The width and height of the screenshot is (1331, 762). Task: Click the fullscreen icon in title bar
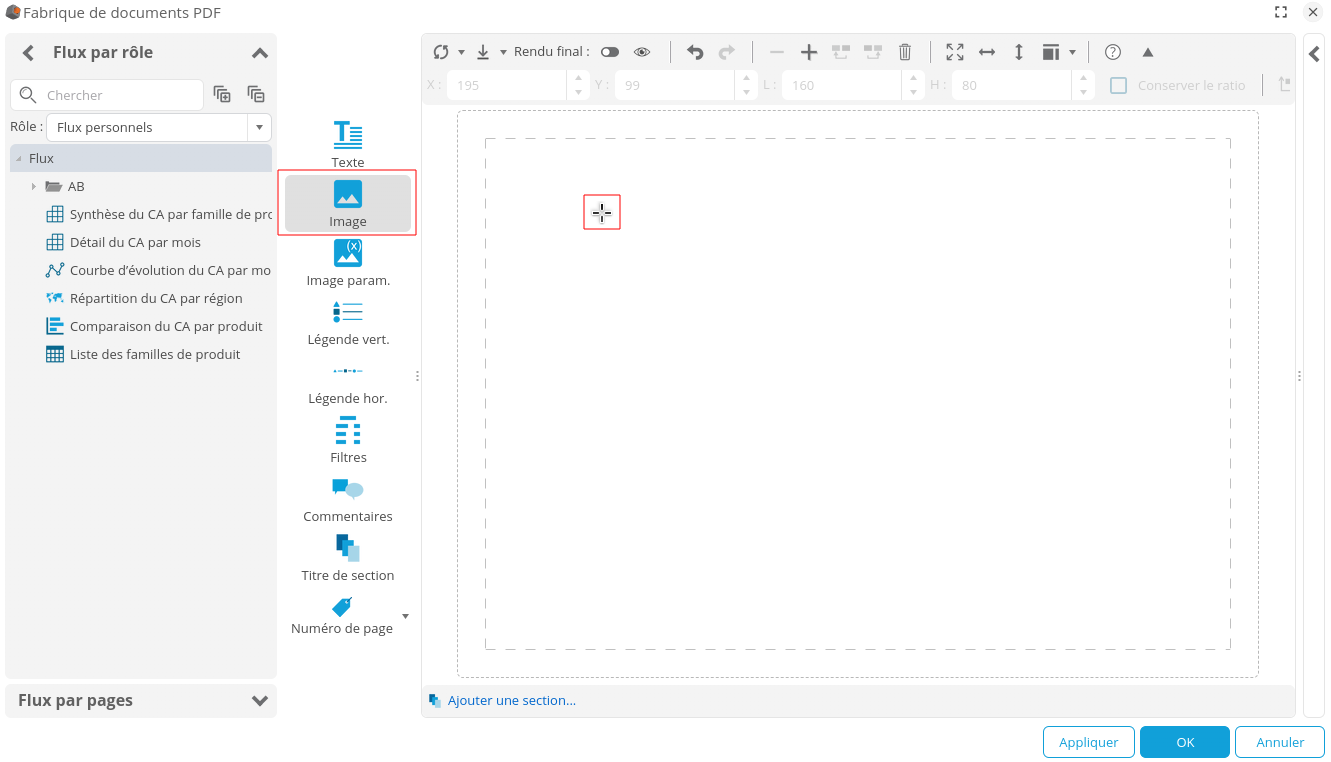tap(1281, 12)
